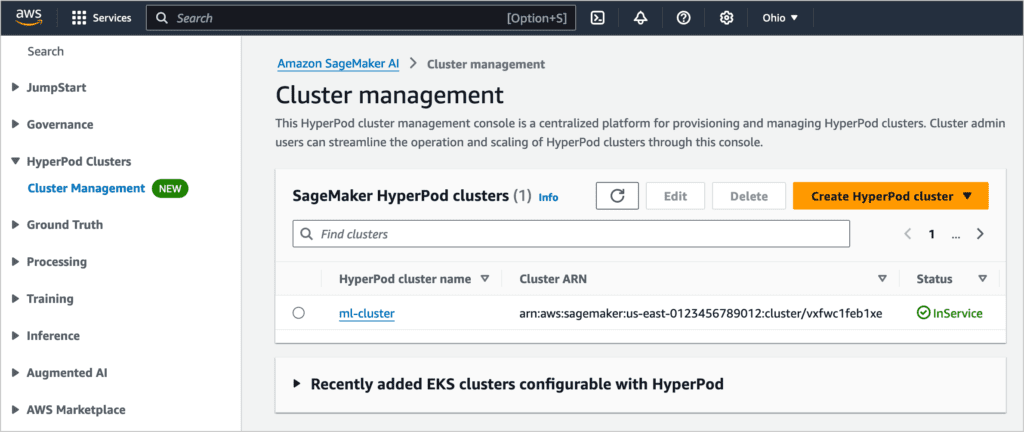Focus the Find clusters search field

pos(571,234)
